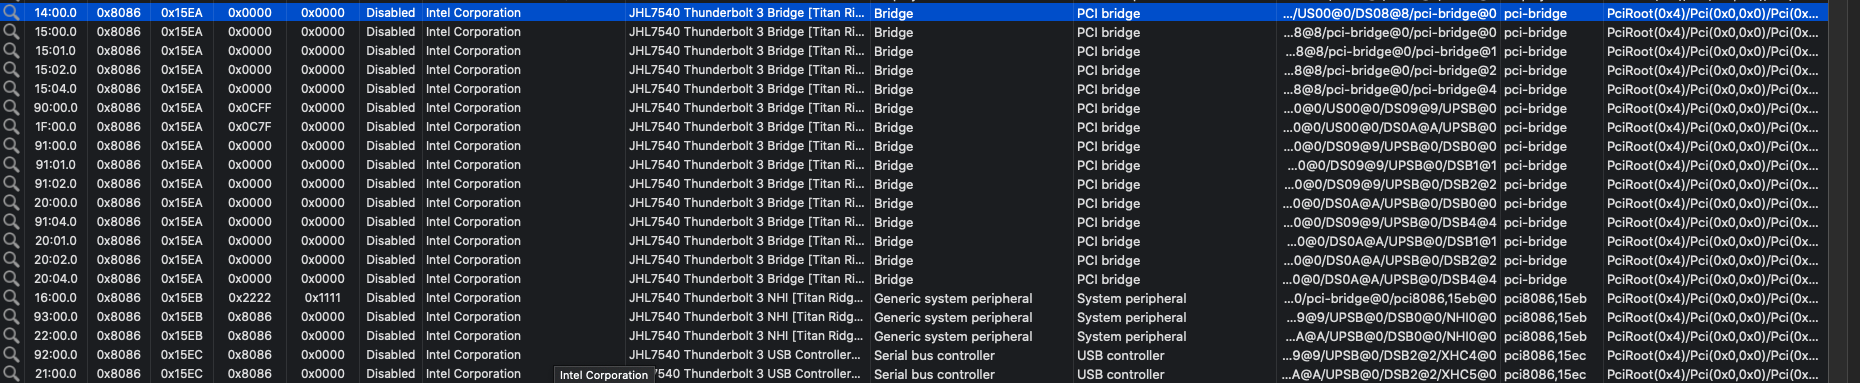Click the 0x1111 sub-device ID cell
Image resolution: width=1860 pixels, height=383 pixels.
pyautogui.click(x=322, y=298)
